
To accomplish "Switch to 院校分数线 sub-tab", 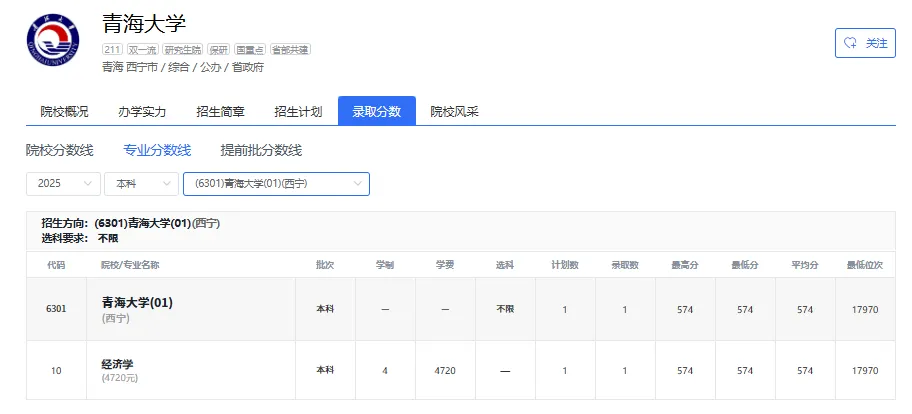I will pyautogui.click(x=60, y=151).
